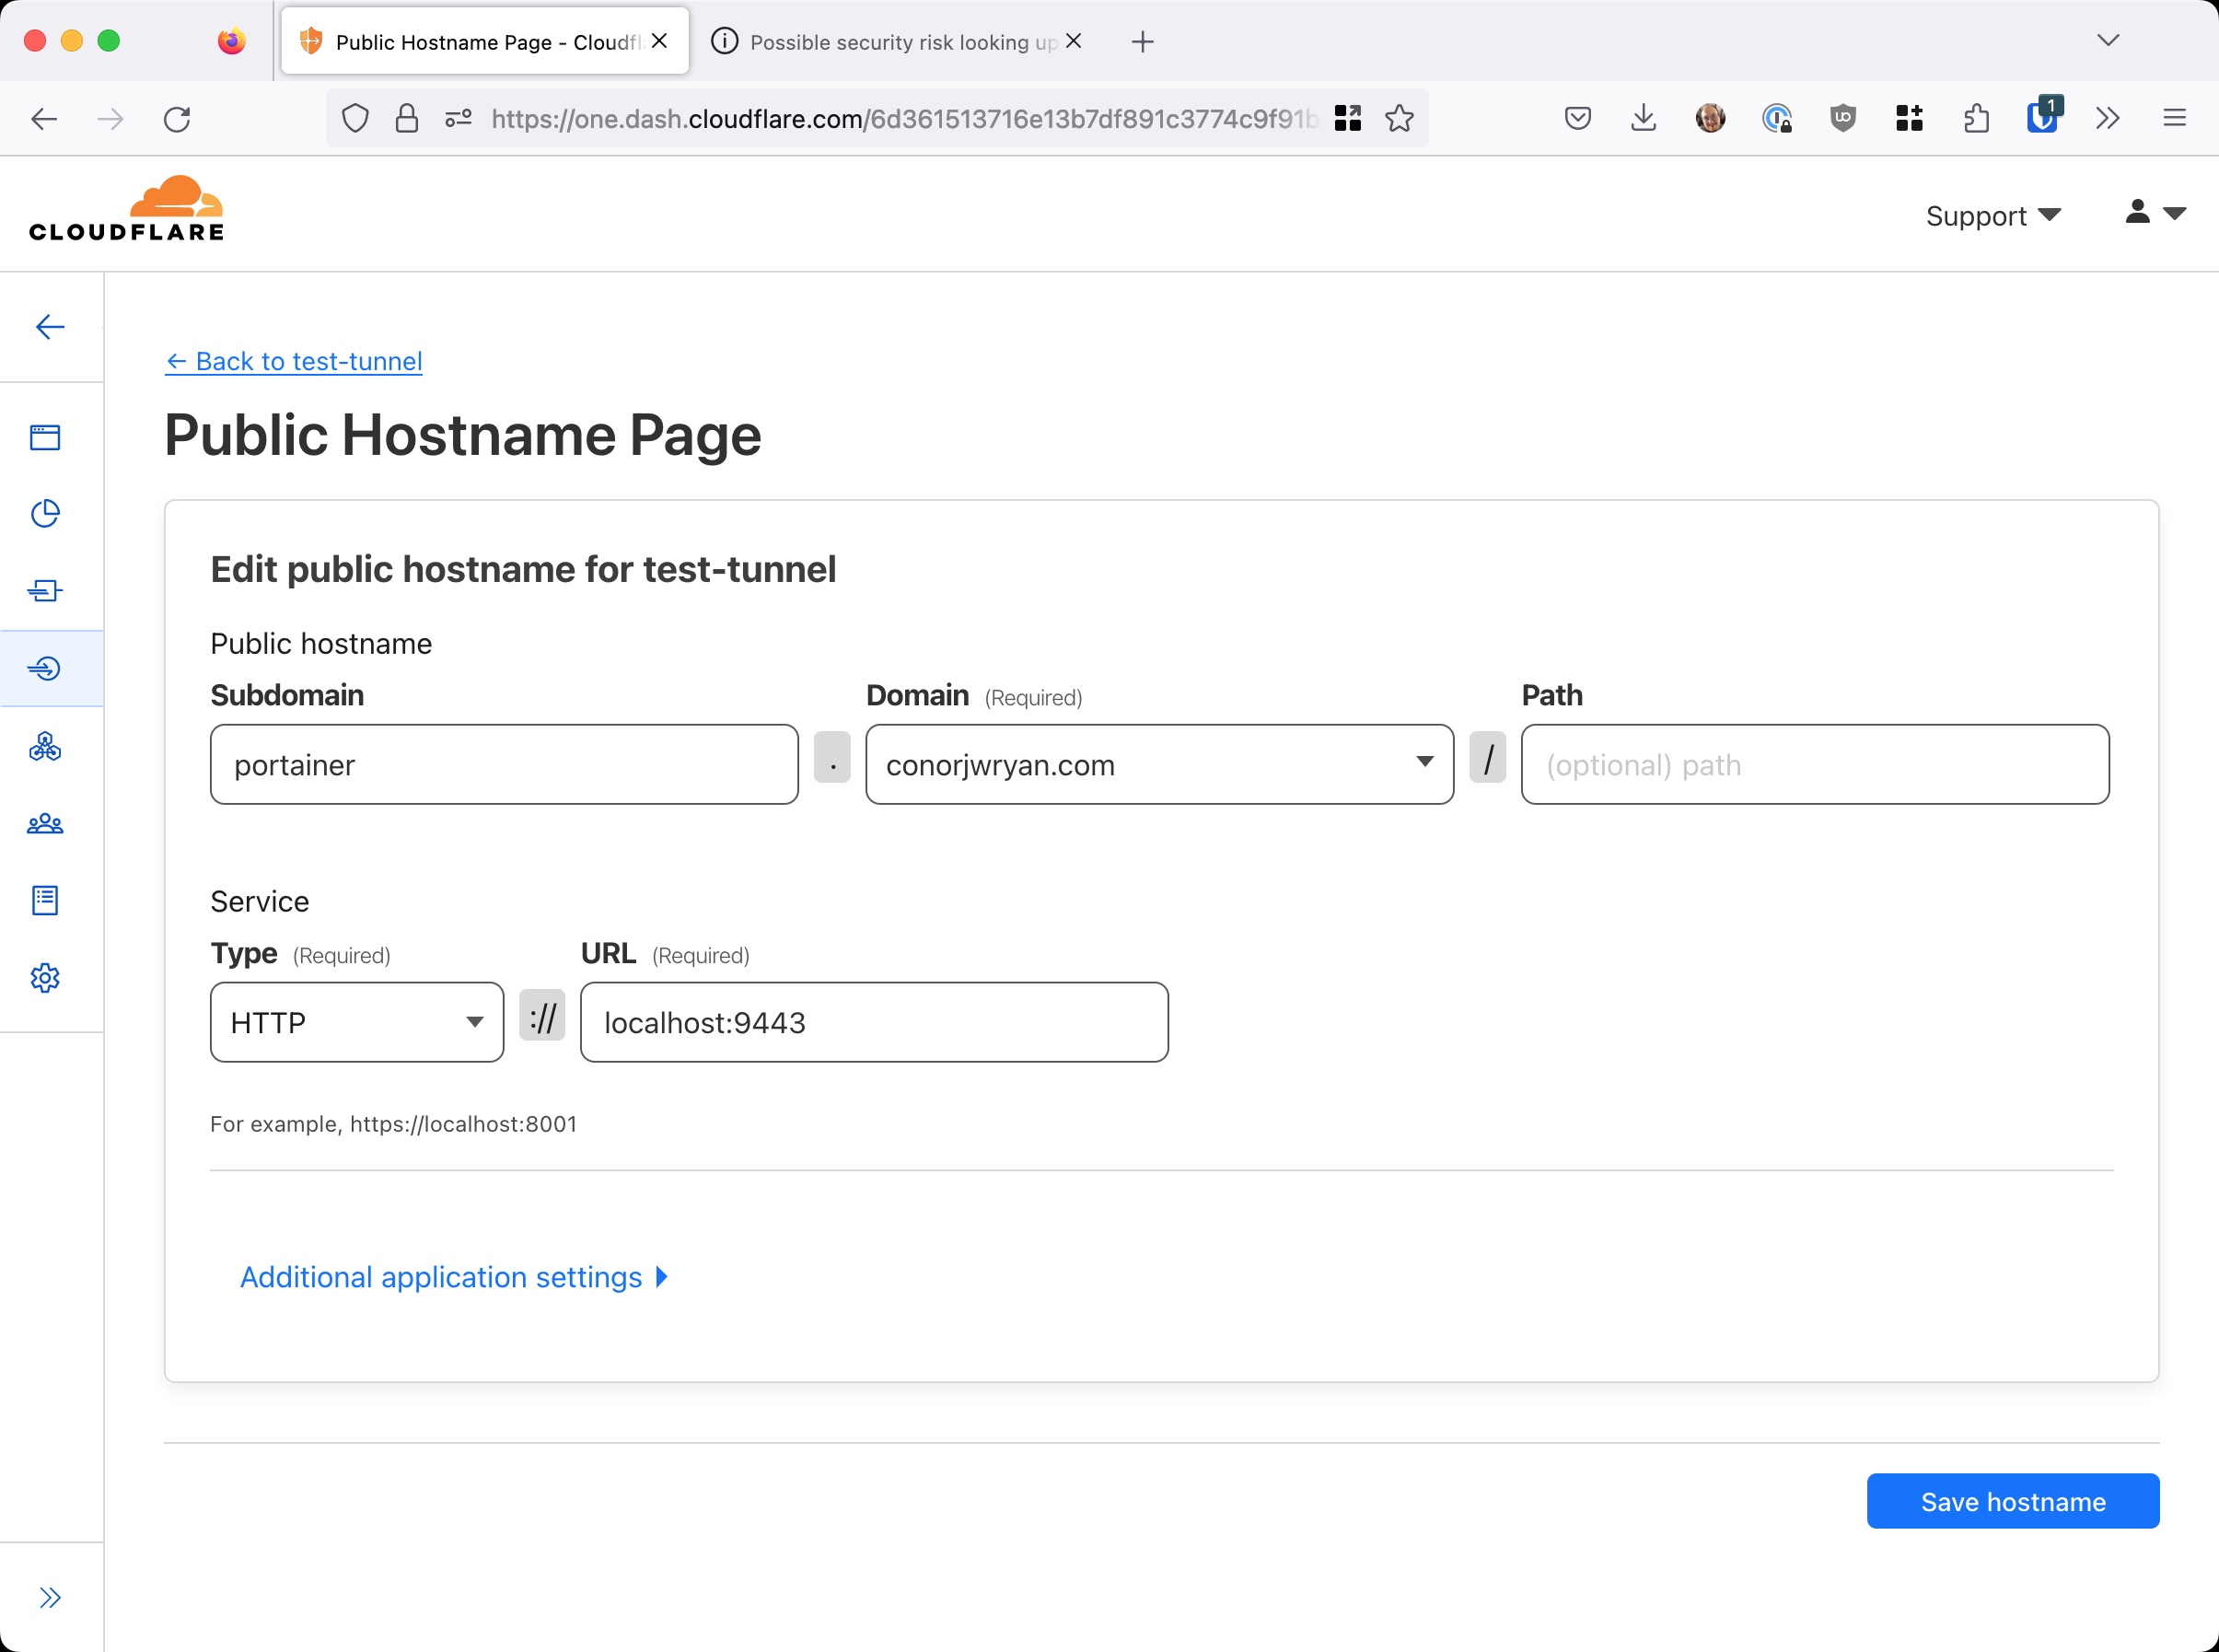Viewport: 2219px width, 1652px height.
Task: Click Save hostname
Action: click(2012, 1501)
